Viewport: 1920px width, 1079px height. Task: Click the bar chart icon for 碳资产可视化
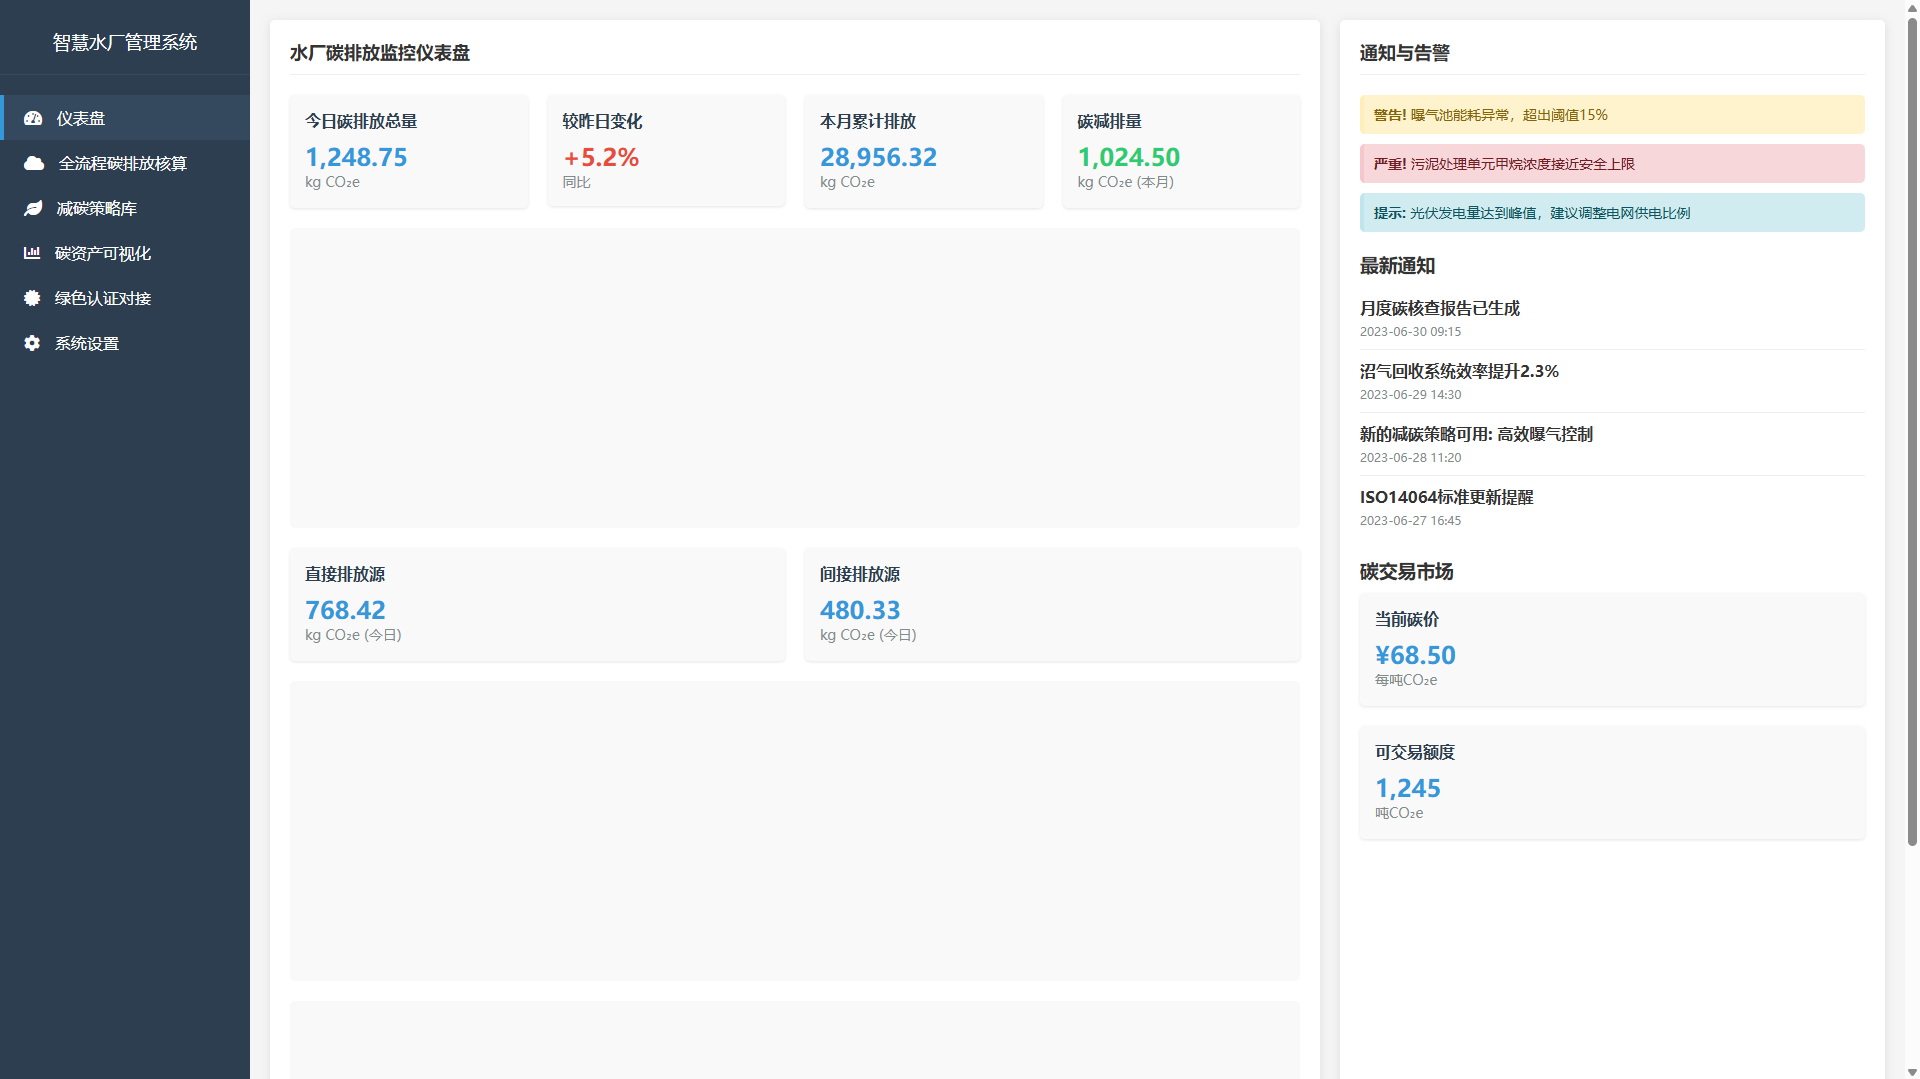pyautogui.click(x=32, y=253)
